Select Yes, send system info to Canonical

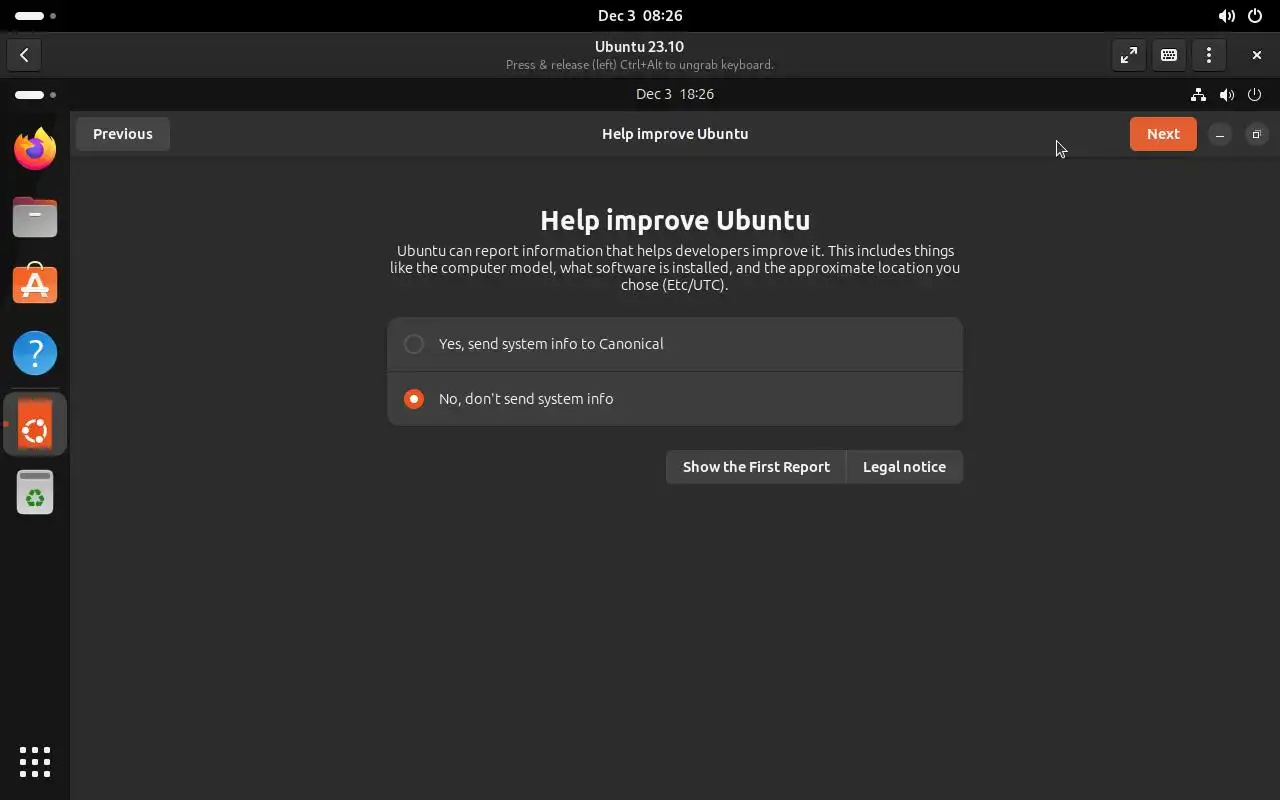tap(675, 344)
